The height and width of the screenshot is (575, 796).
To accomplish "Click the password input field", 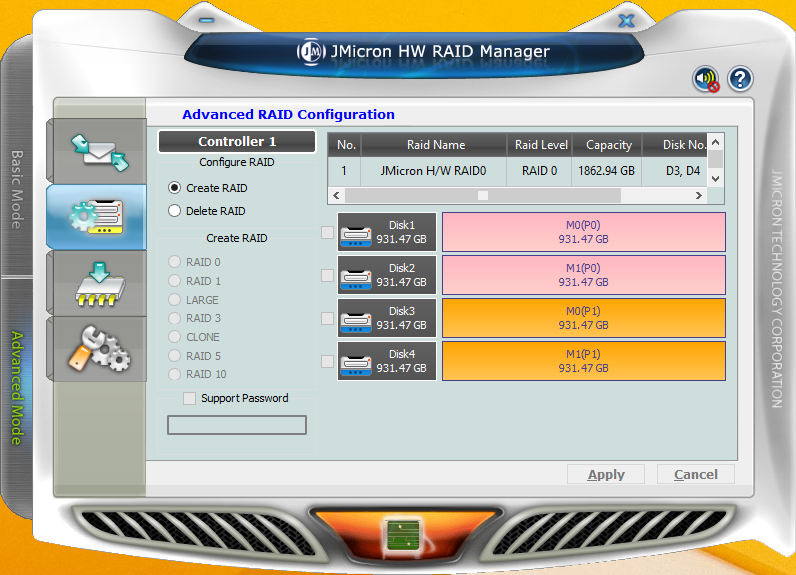I will [x=237, y=425].
